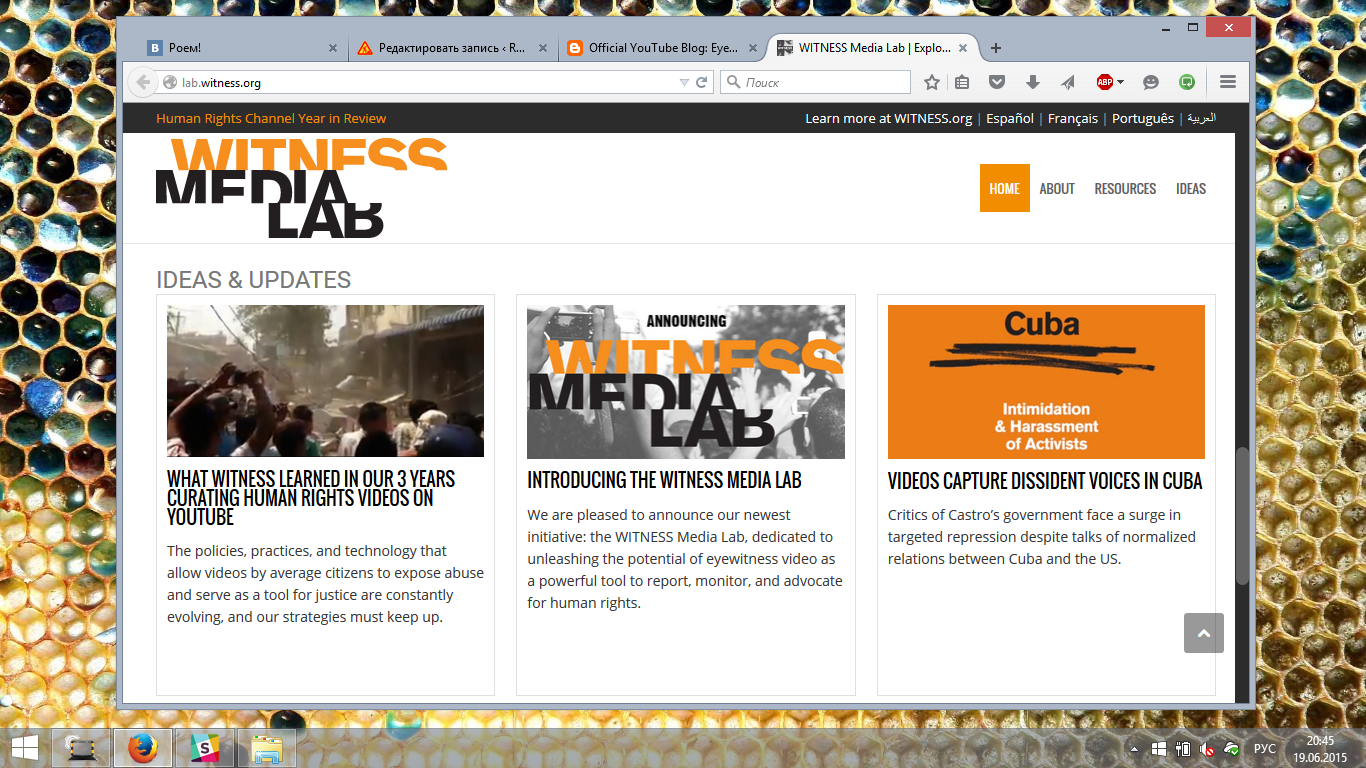Click the Announcing WITNESS Media Lab thumbnail
The image size is (1366, 768).
click(686, 382)
